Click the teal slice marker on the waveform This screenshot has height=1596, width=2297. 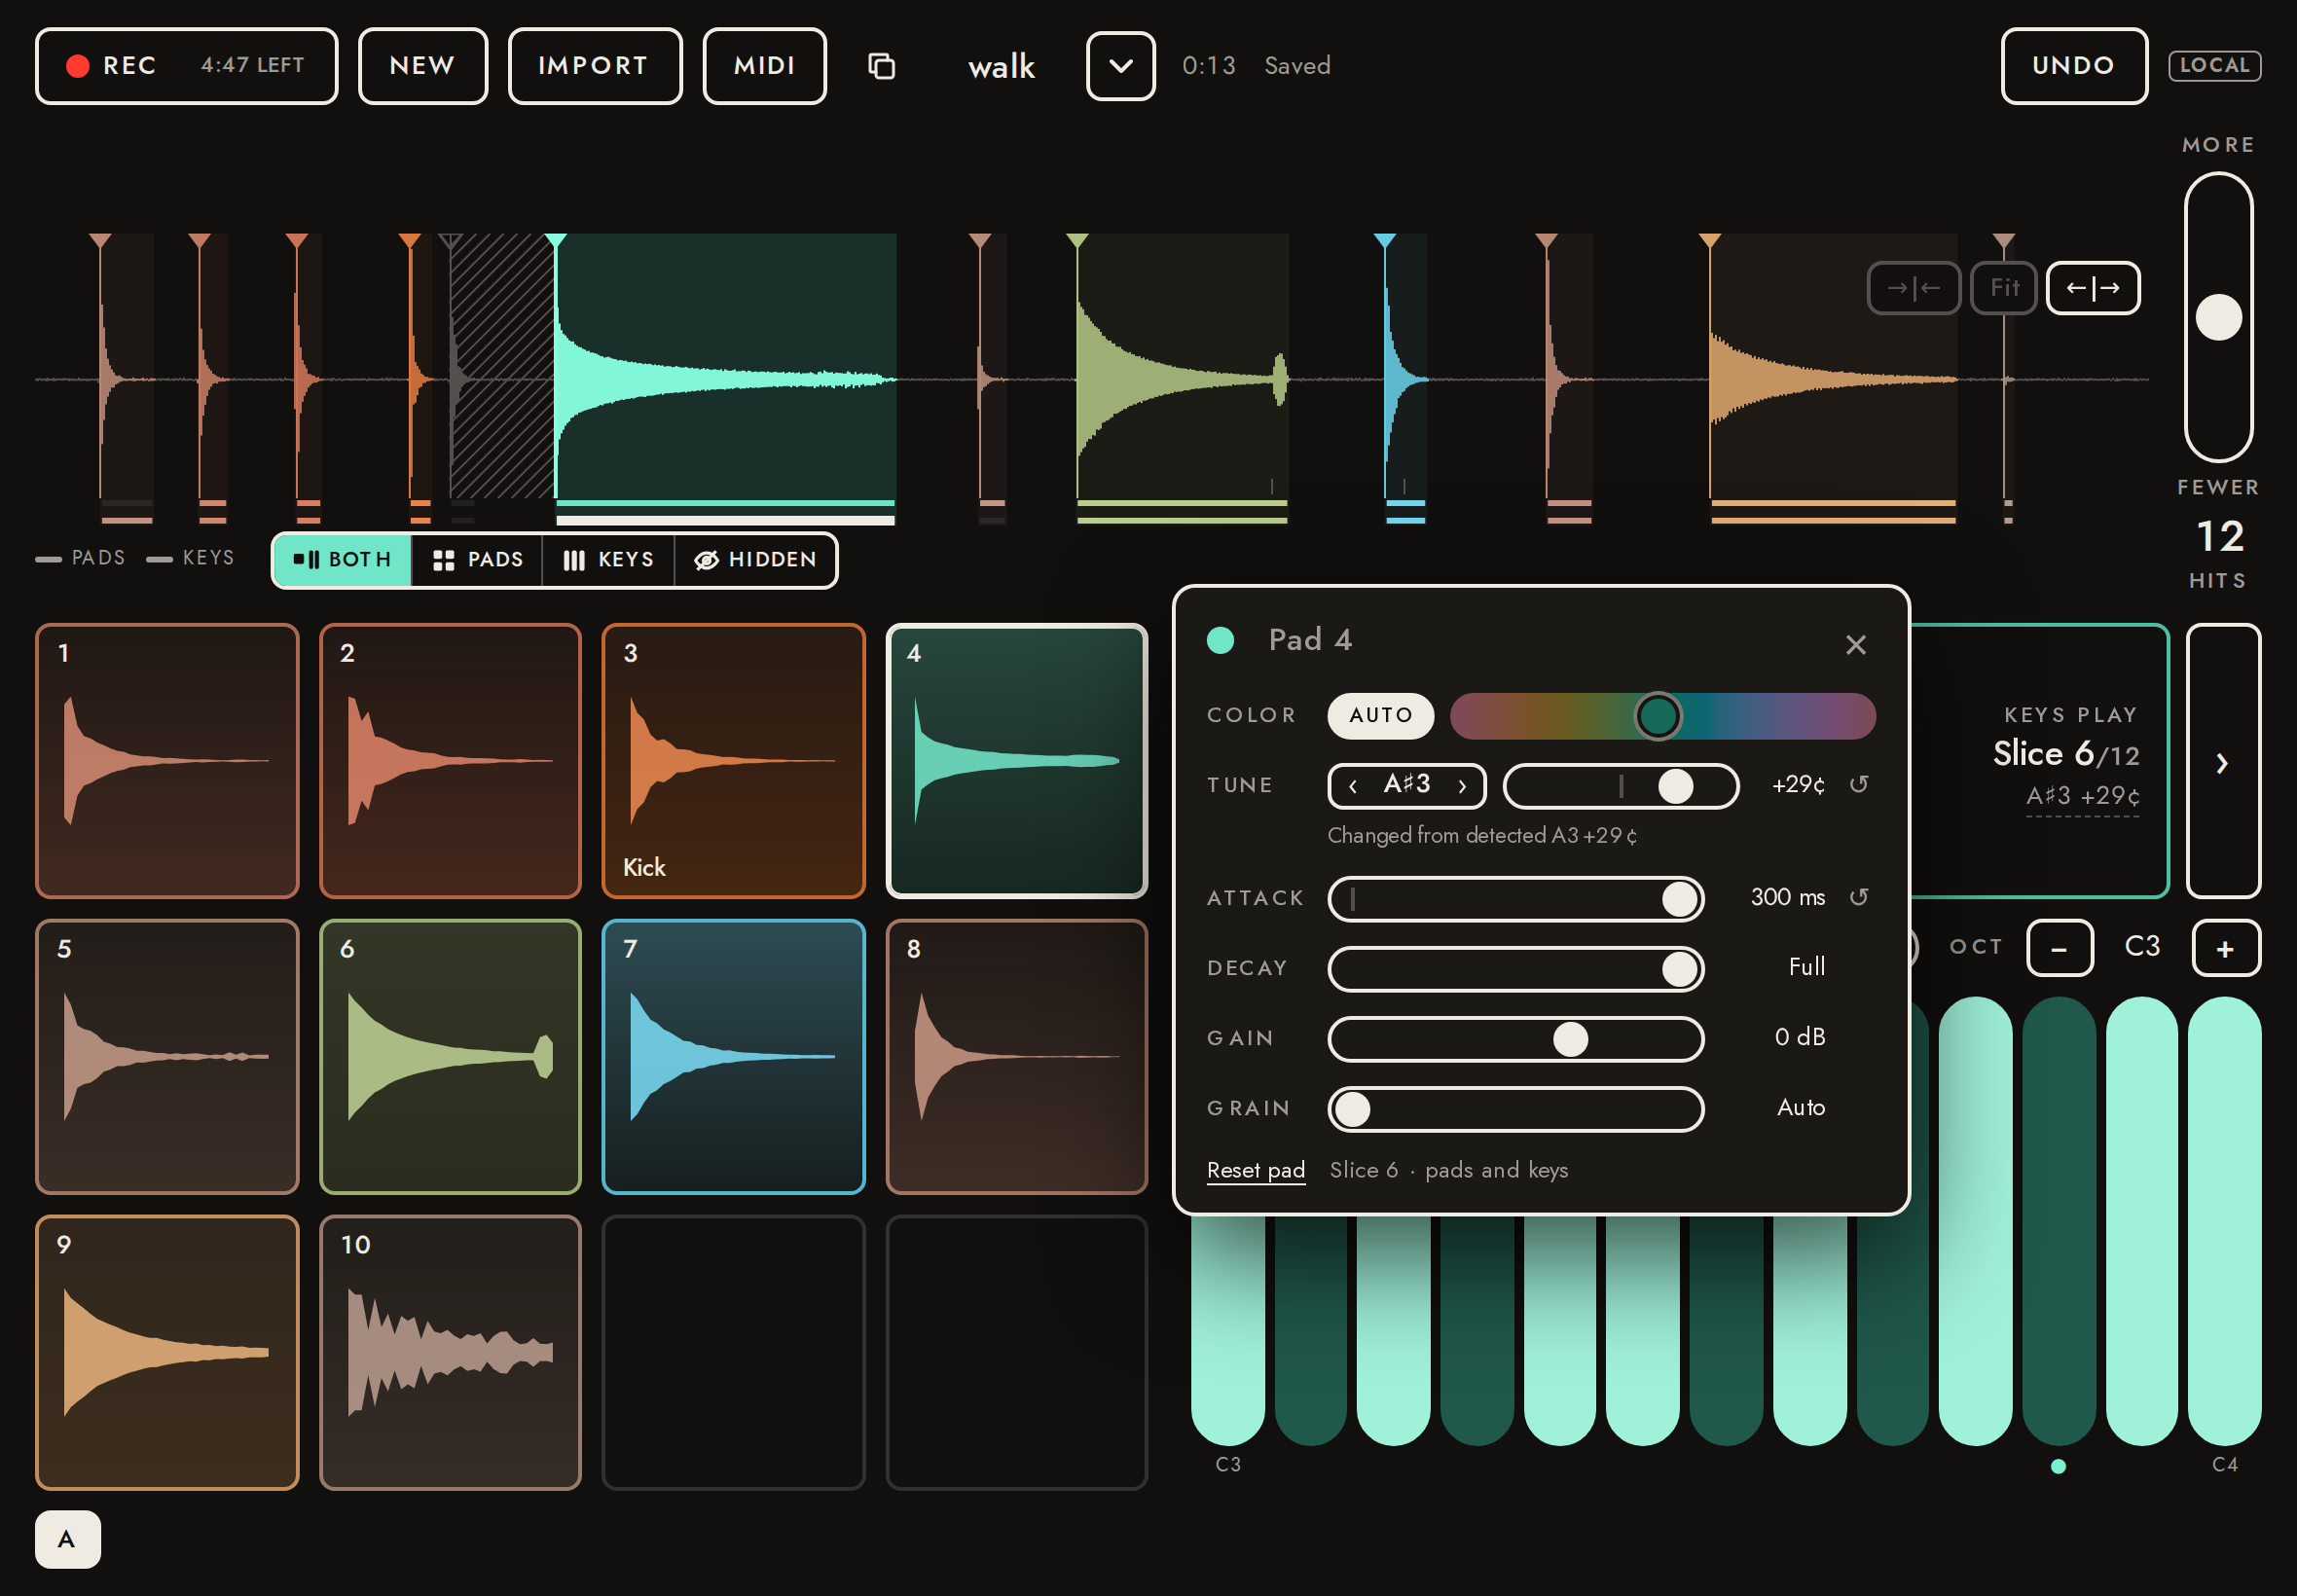[x=556, y=241]
